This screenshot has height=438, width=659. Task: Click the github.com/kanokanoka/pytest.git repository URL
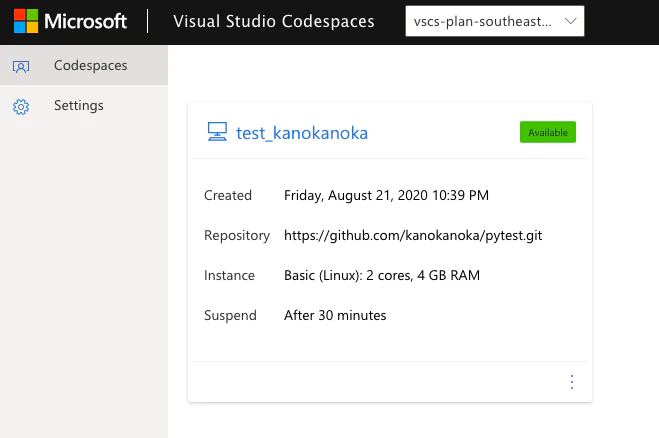(x=413, y=235)
